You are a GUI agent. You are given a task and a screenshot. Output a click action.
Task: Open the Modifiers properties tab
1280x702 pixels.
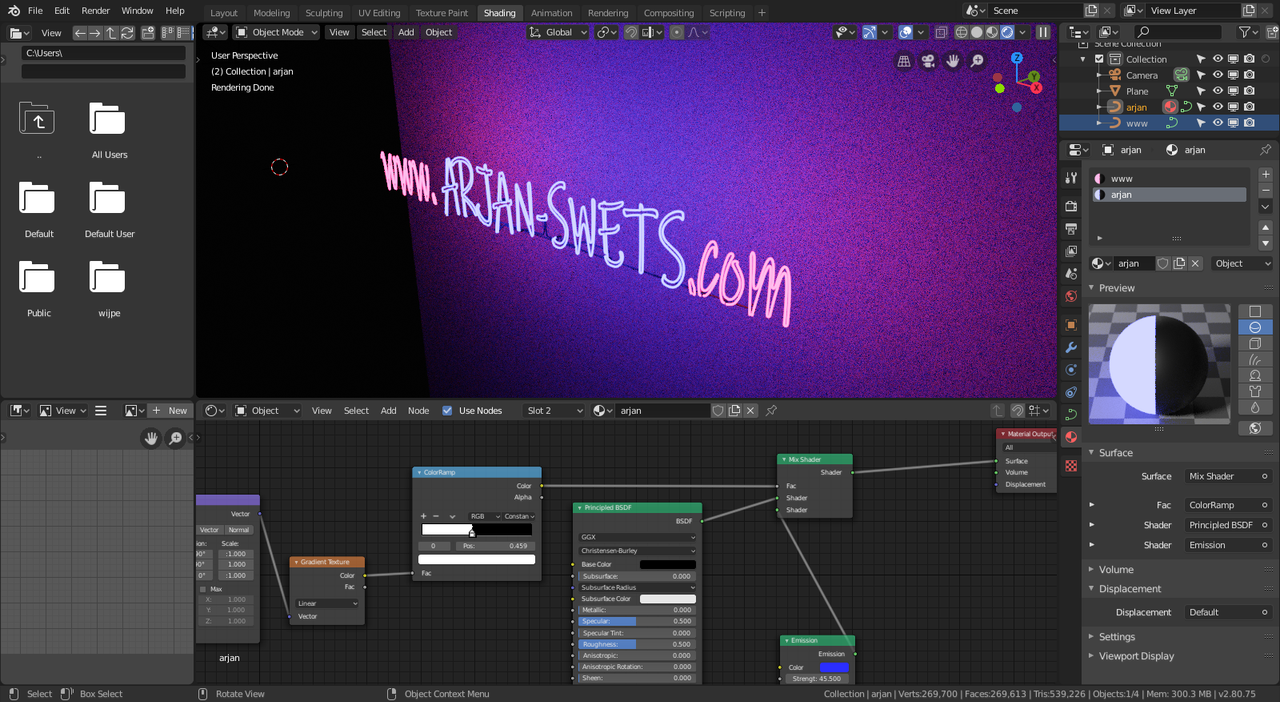pos(1071,347)
